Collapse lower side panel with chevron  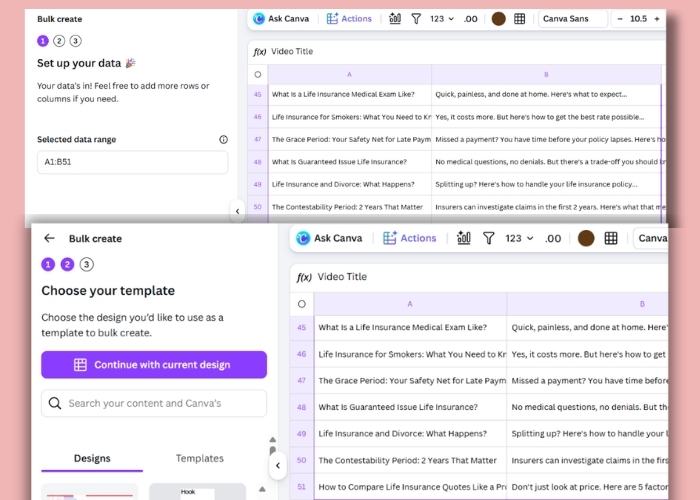(278, 466)
